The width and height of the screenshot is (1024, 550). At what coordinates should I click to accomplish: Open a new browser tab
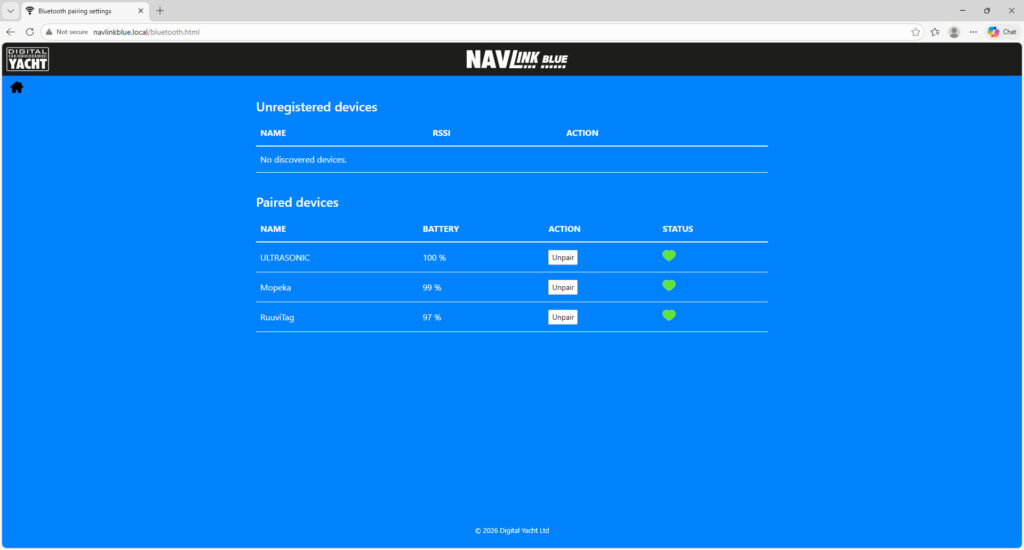tap(160, 10)
